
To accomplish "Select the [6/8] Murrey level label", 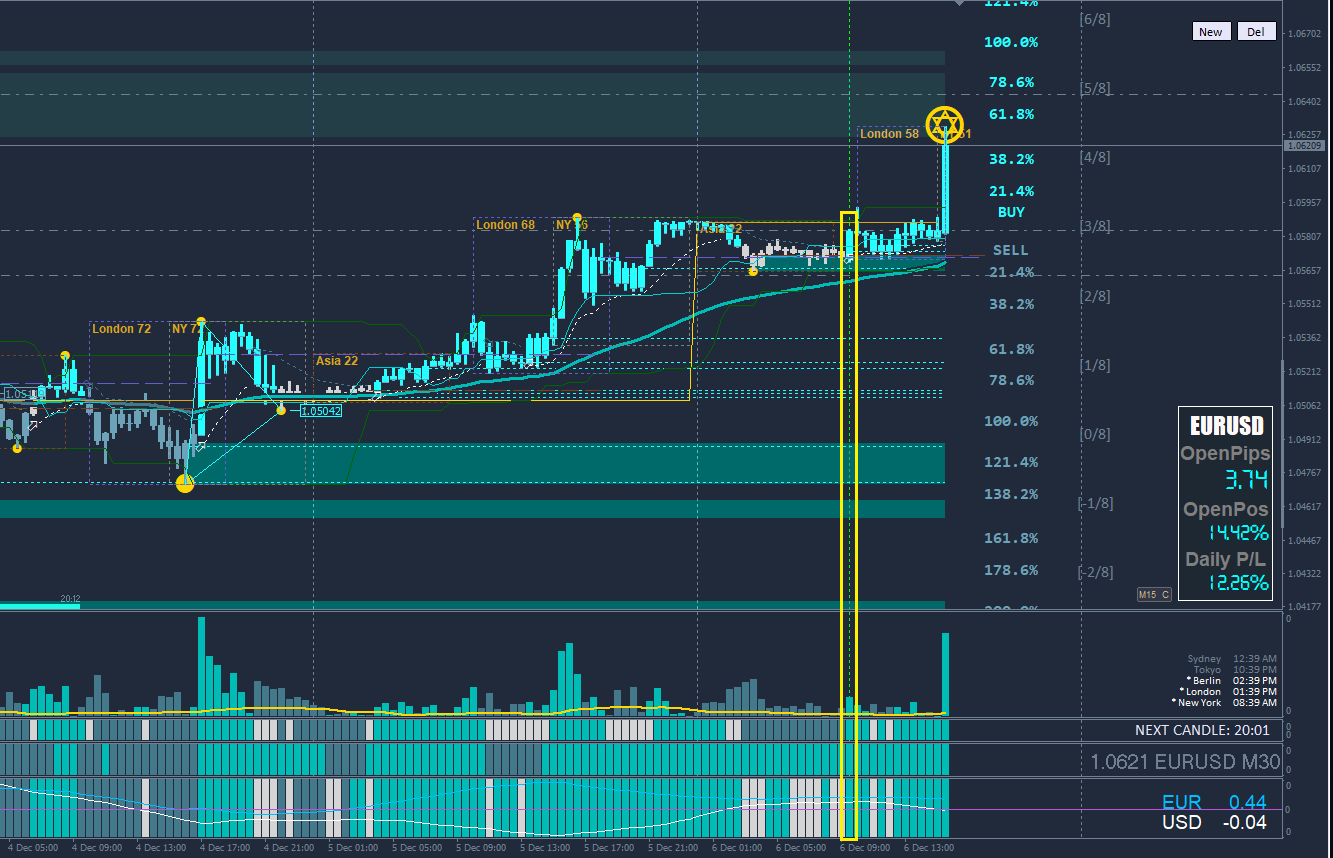I will 1095,19.
